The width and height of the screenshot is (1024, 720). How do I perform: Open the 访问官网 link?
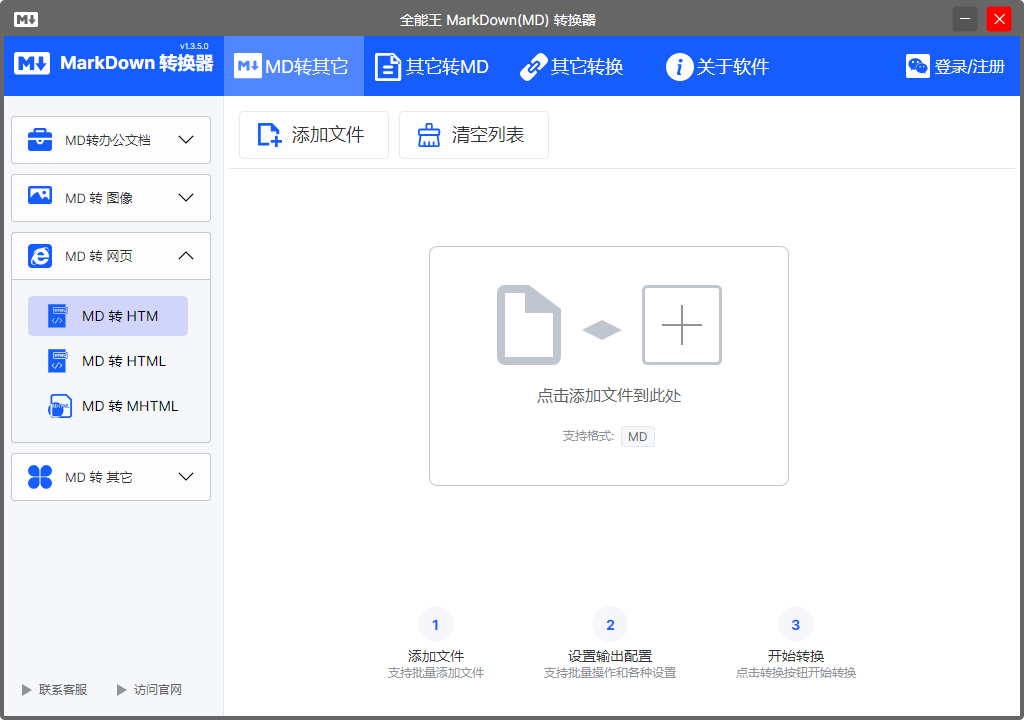point(157,690)
